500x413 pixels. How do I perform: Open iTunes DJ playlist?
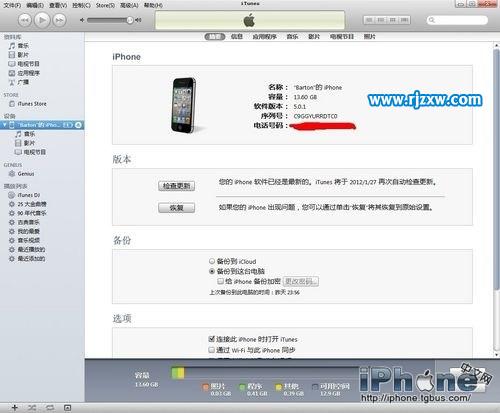tap(24, 195)
